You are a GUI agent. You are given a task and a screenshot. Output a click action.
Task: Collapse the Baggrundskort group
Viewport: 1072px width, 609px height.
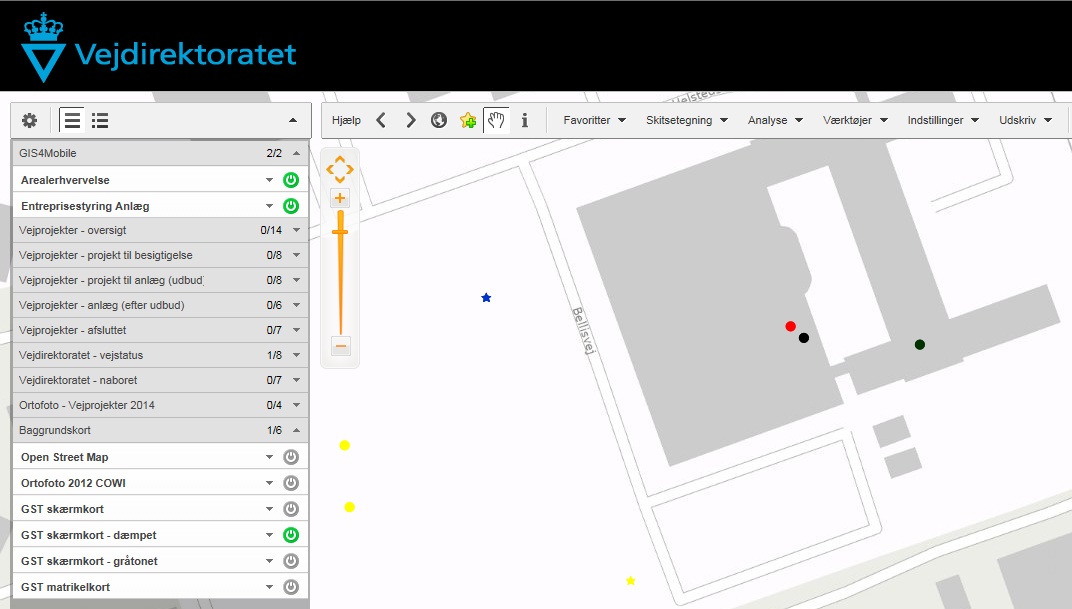[296, 430]
